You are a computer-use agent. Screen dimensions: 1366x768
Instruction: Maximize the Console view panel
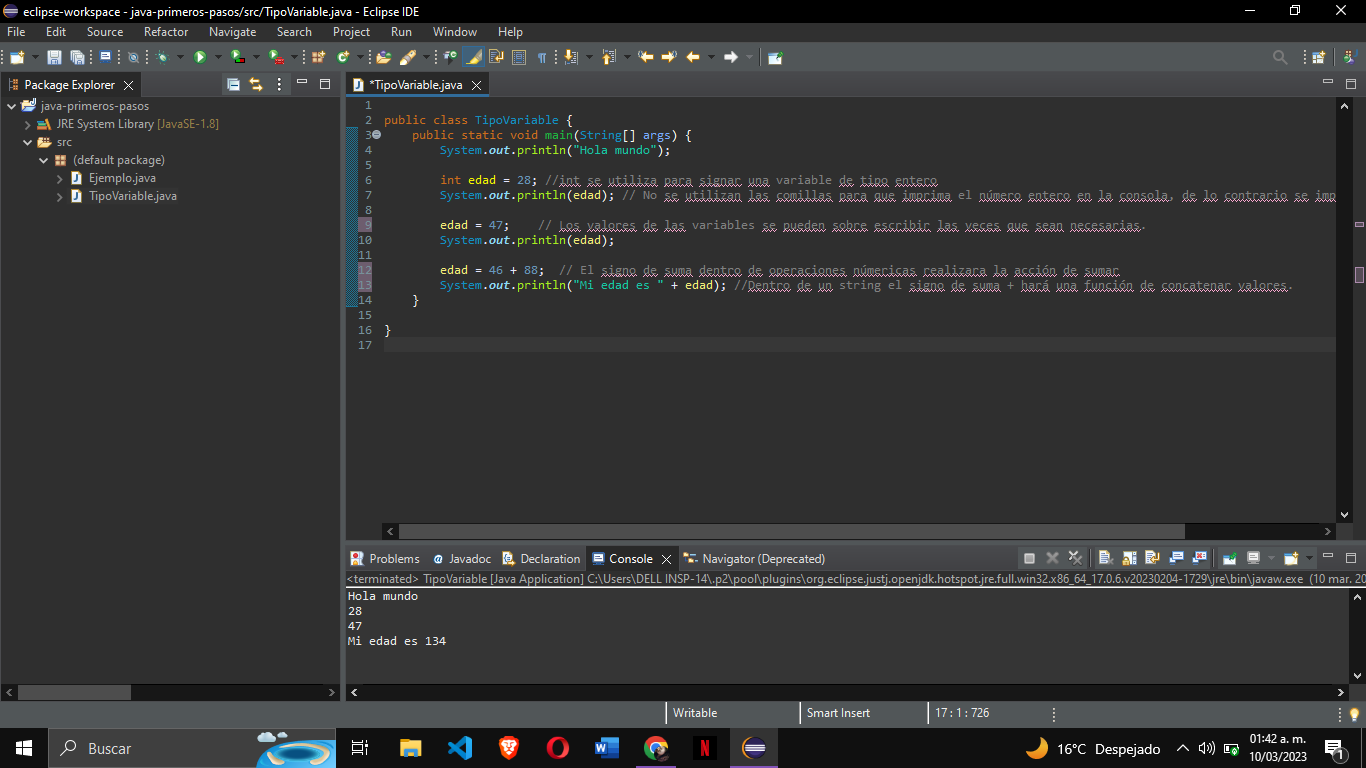point(1351,557)
